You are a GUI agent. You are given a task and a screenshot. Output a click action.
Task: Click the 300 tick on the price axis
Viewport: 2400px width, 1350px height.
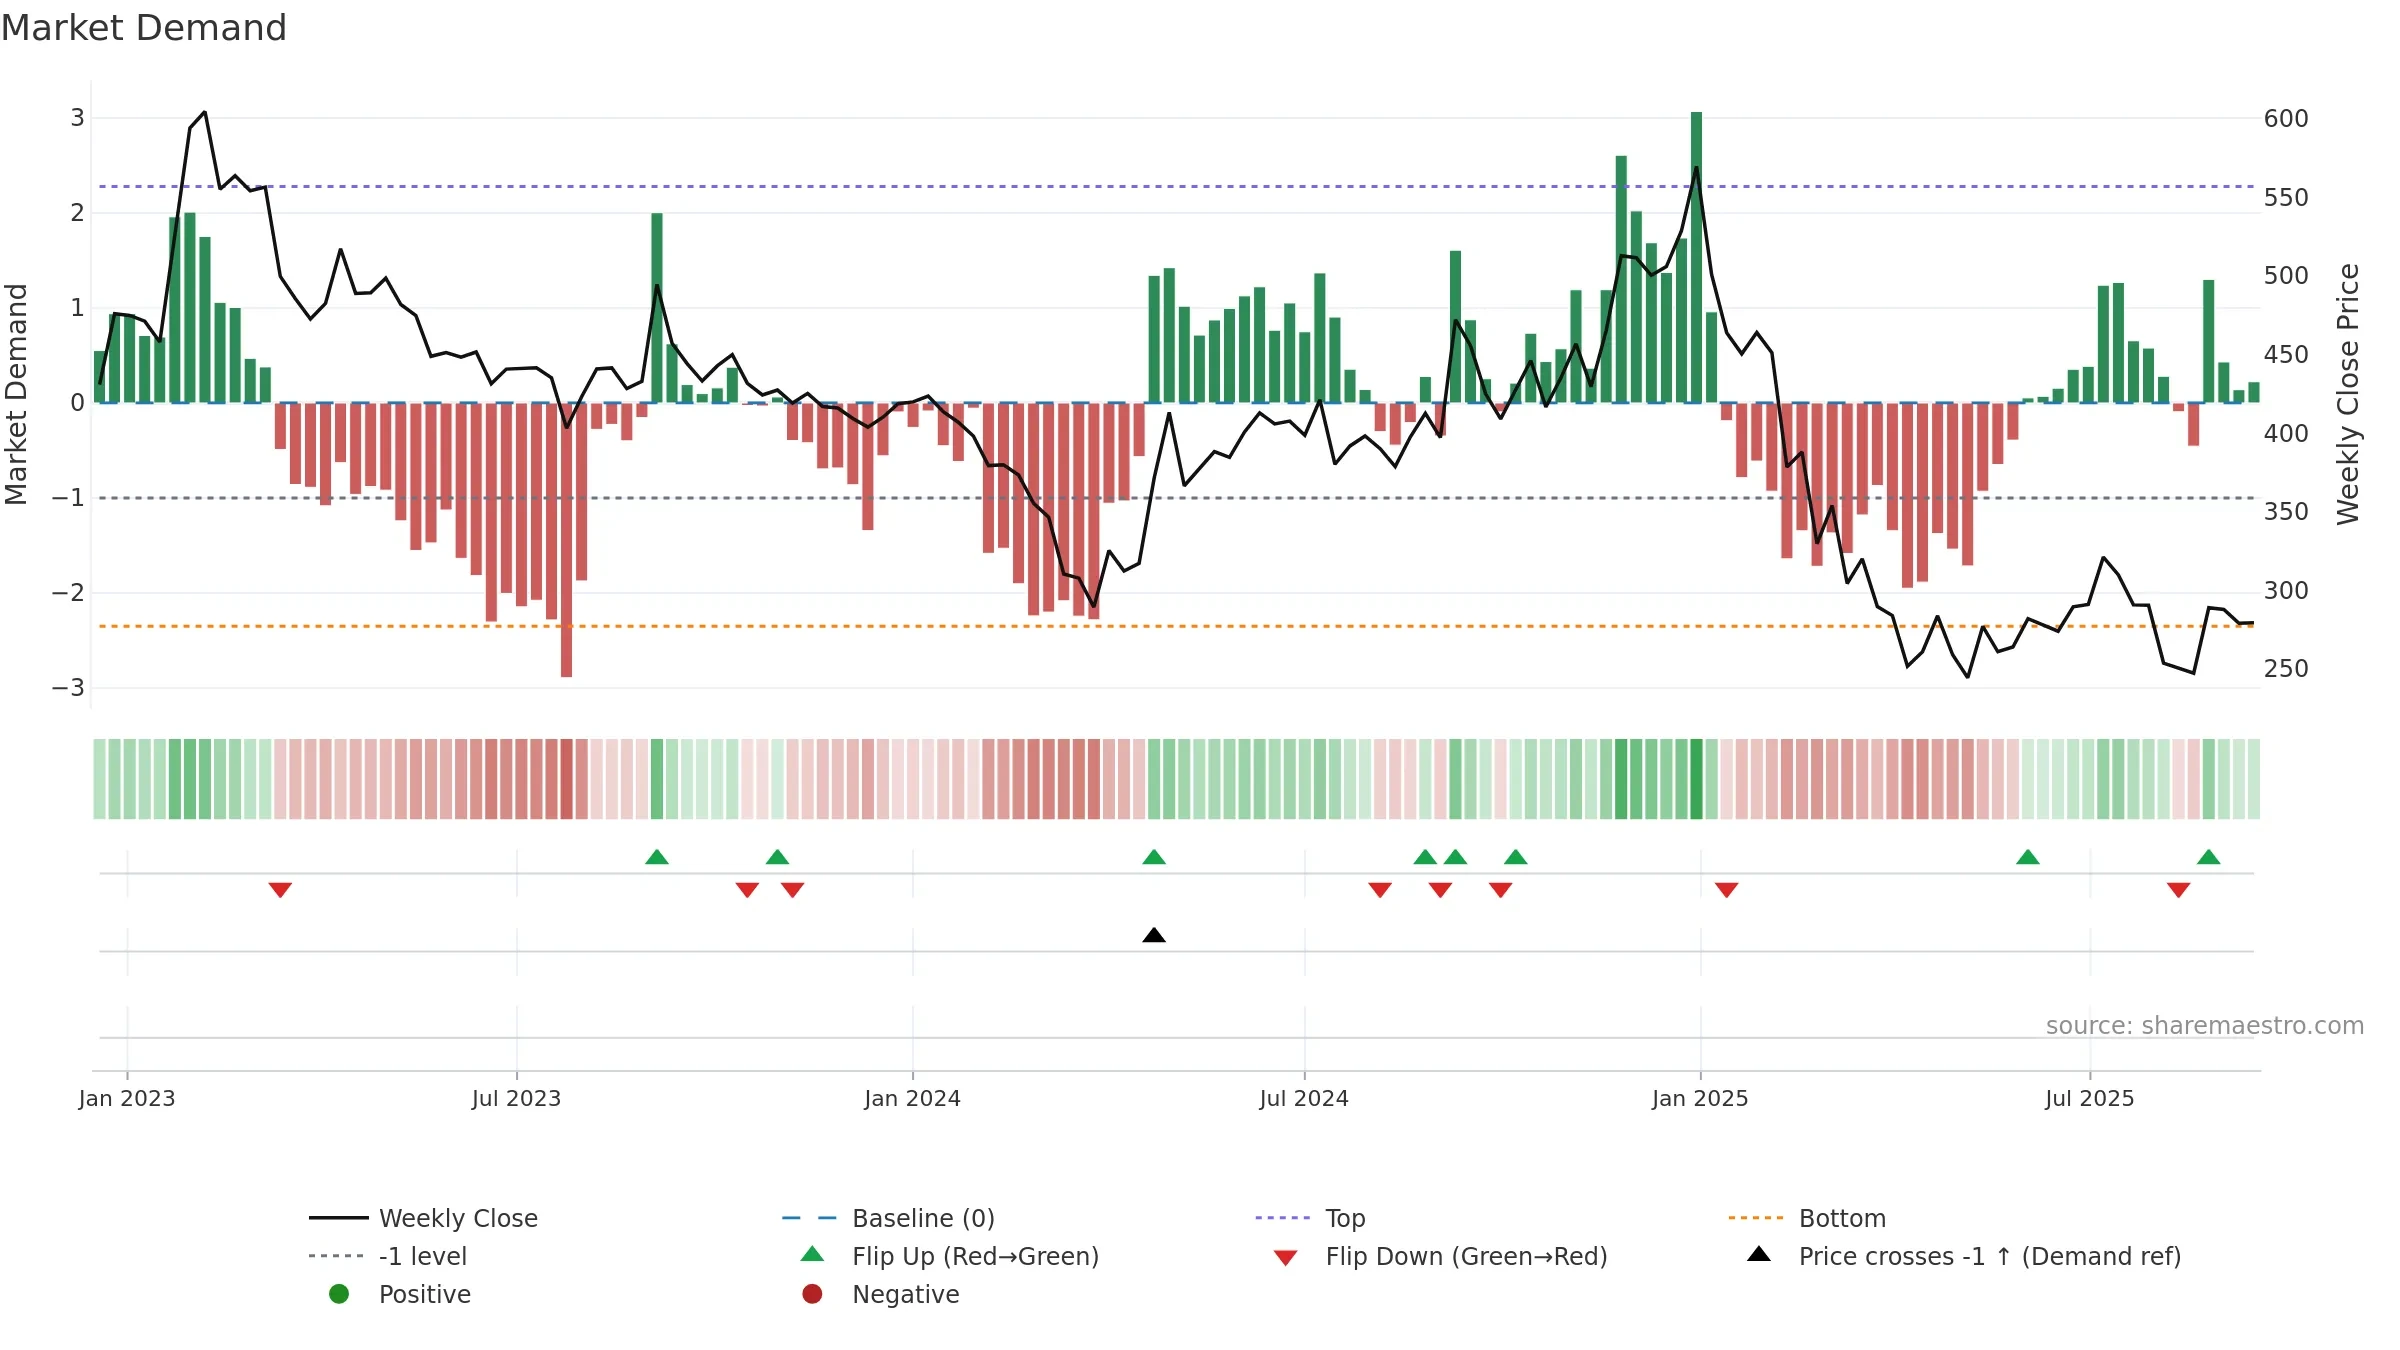point(2286,590)
